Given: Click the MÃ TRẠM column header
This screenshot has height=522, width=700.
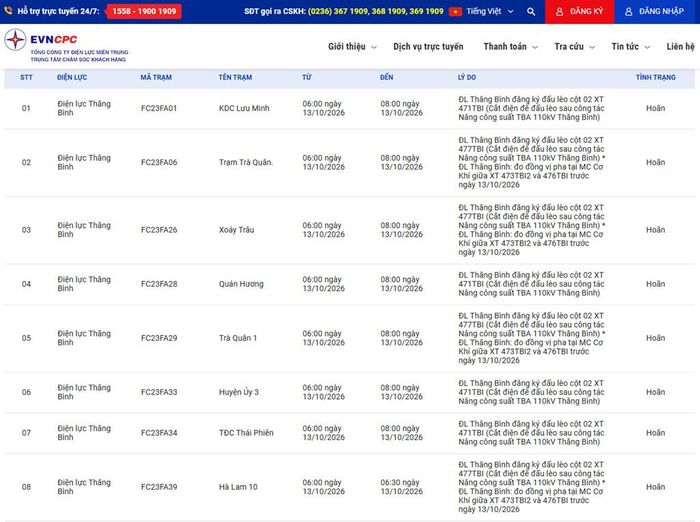Looking at the screenshot, I should click(156, 77).
